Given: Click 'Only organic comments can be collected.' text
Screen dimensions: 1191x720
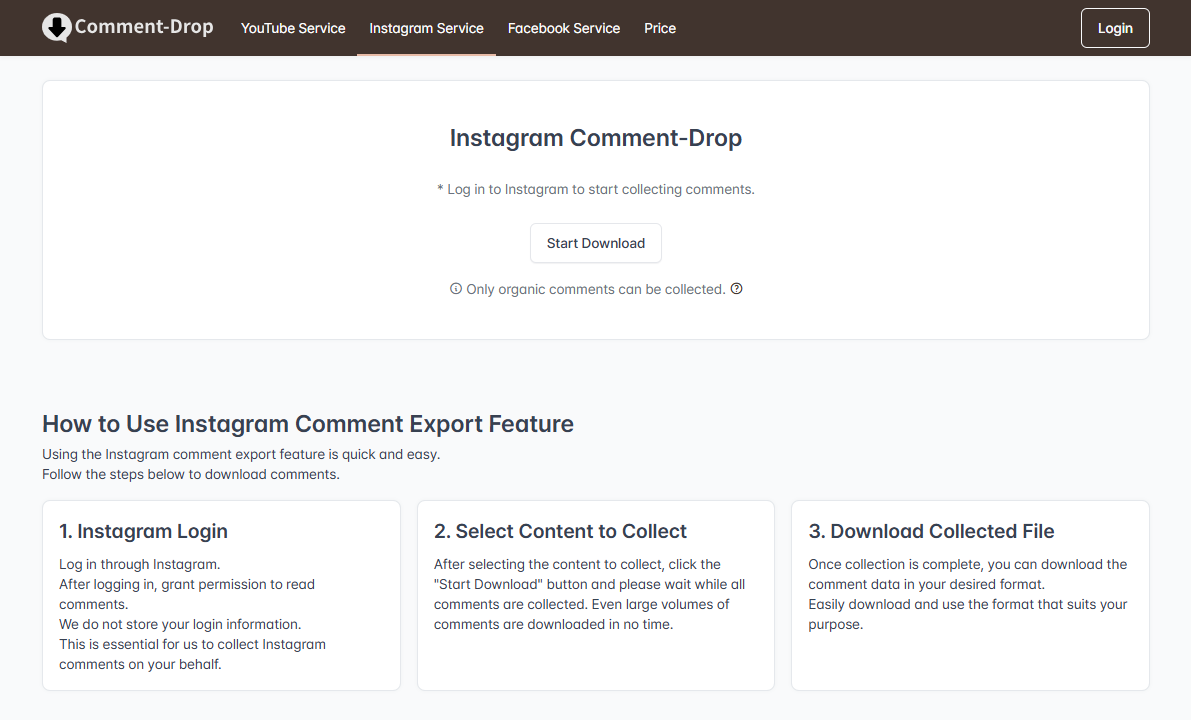Looking at the screenshot, I should [596, 289].
